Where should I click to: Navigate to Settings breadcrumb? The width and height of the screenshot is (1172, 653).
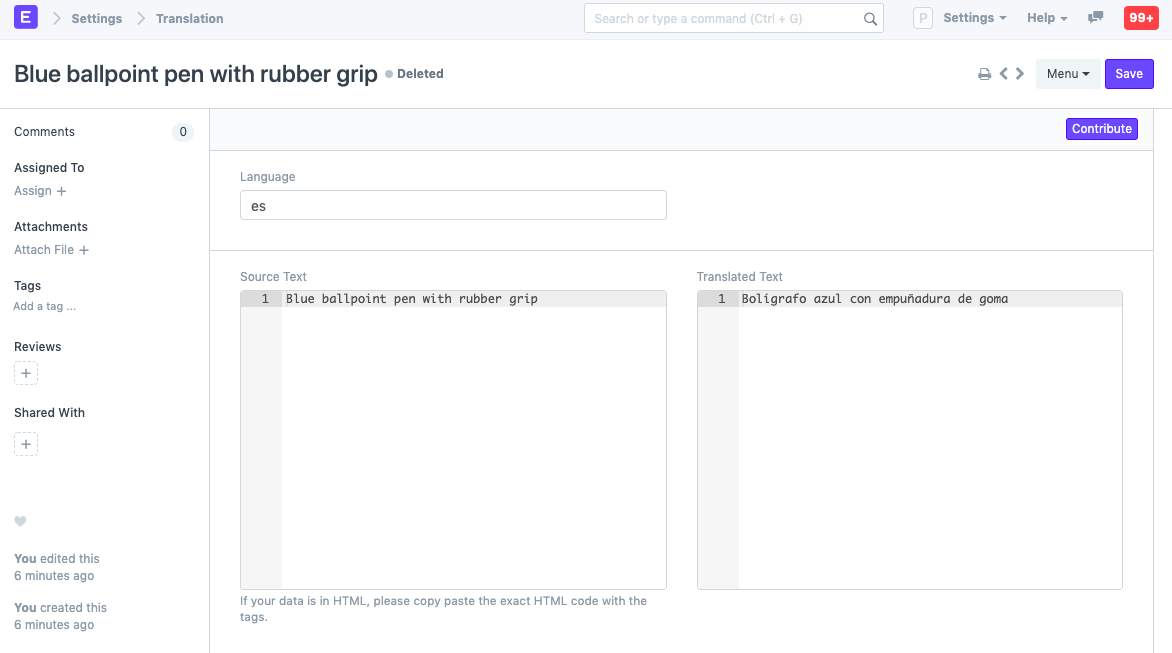pos(97,19)
